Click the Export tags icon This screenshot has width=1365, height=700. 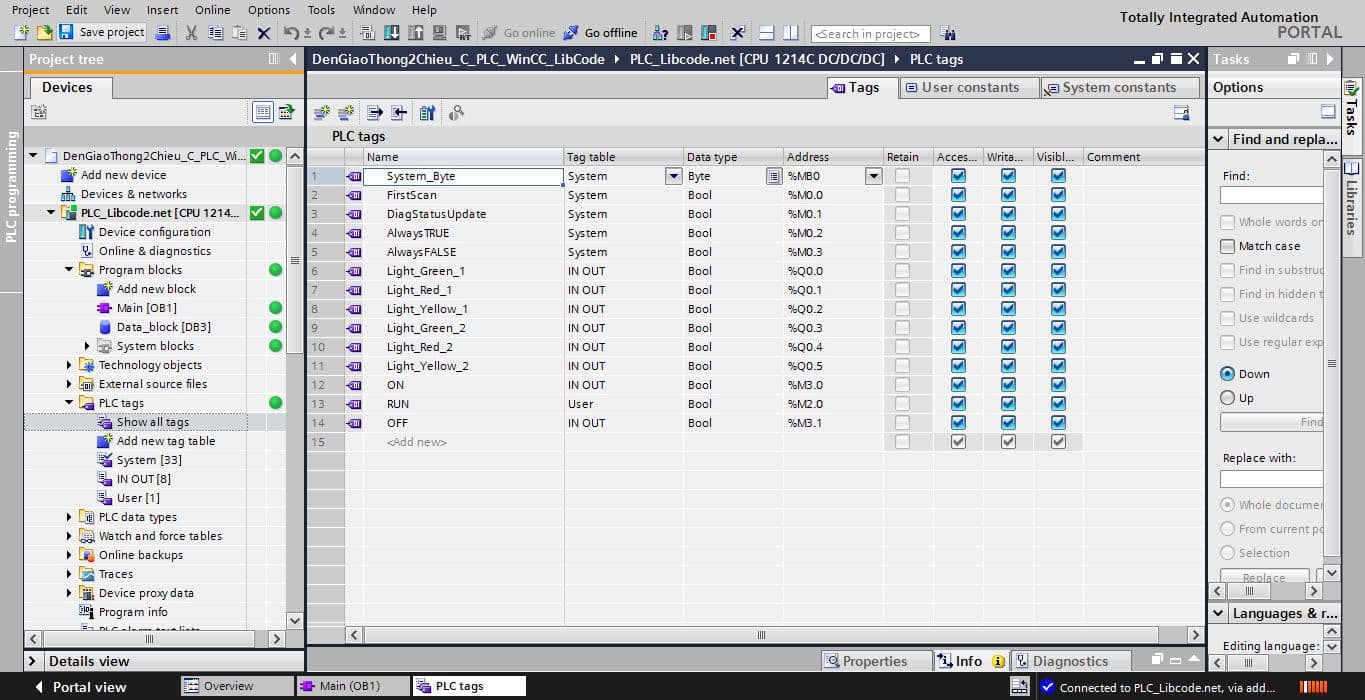tap(375, 113)
